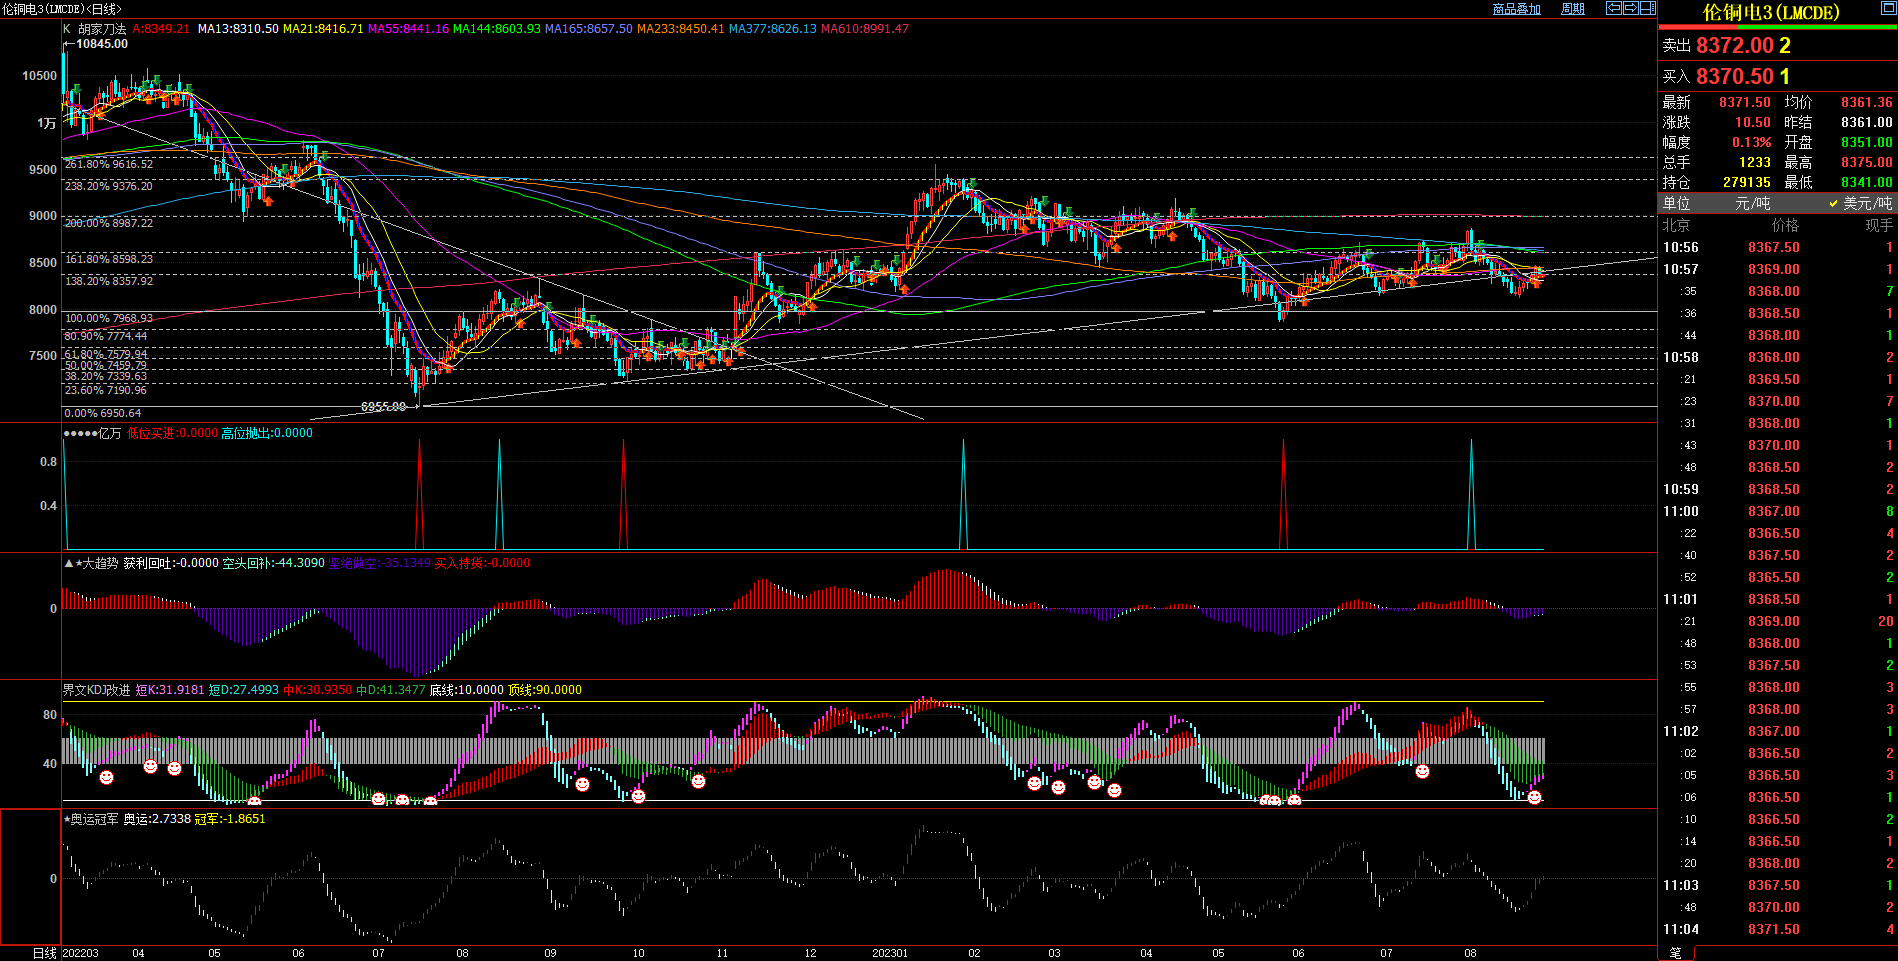
Task: Click the 卖出 sell price 8372.00
Action: click(1735, 45)
